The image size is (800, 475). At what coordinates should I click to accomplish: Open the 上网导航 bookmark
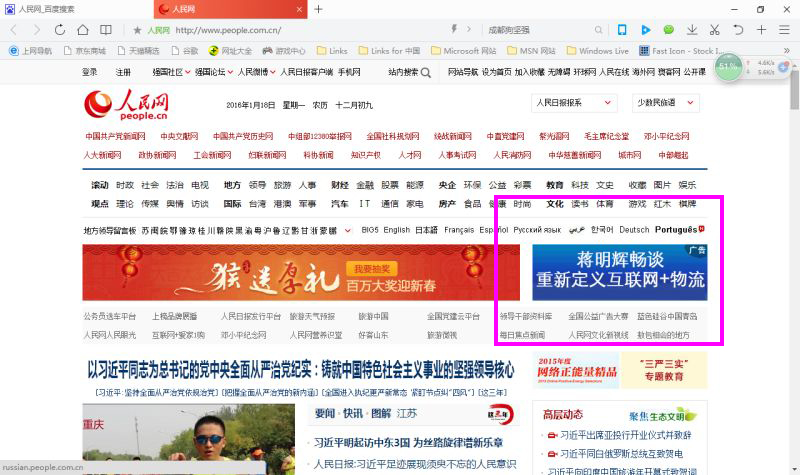(31, 51)
